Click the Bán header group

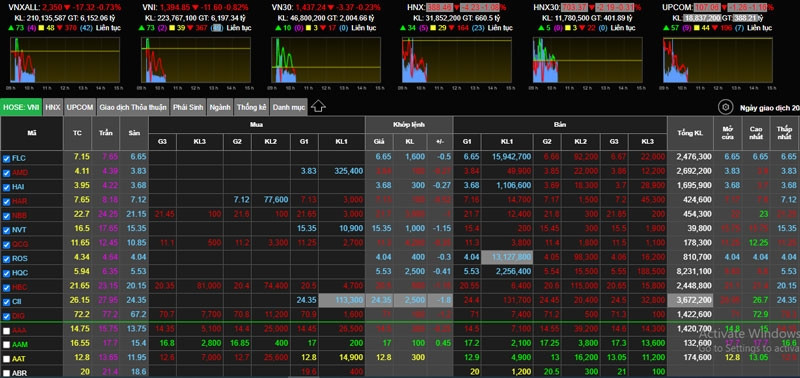(560, 124)
